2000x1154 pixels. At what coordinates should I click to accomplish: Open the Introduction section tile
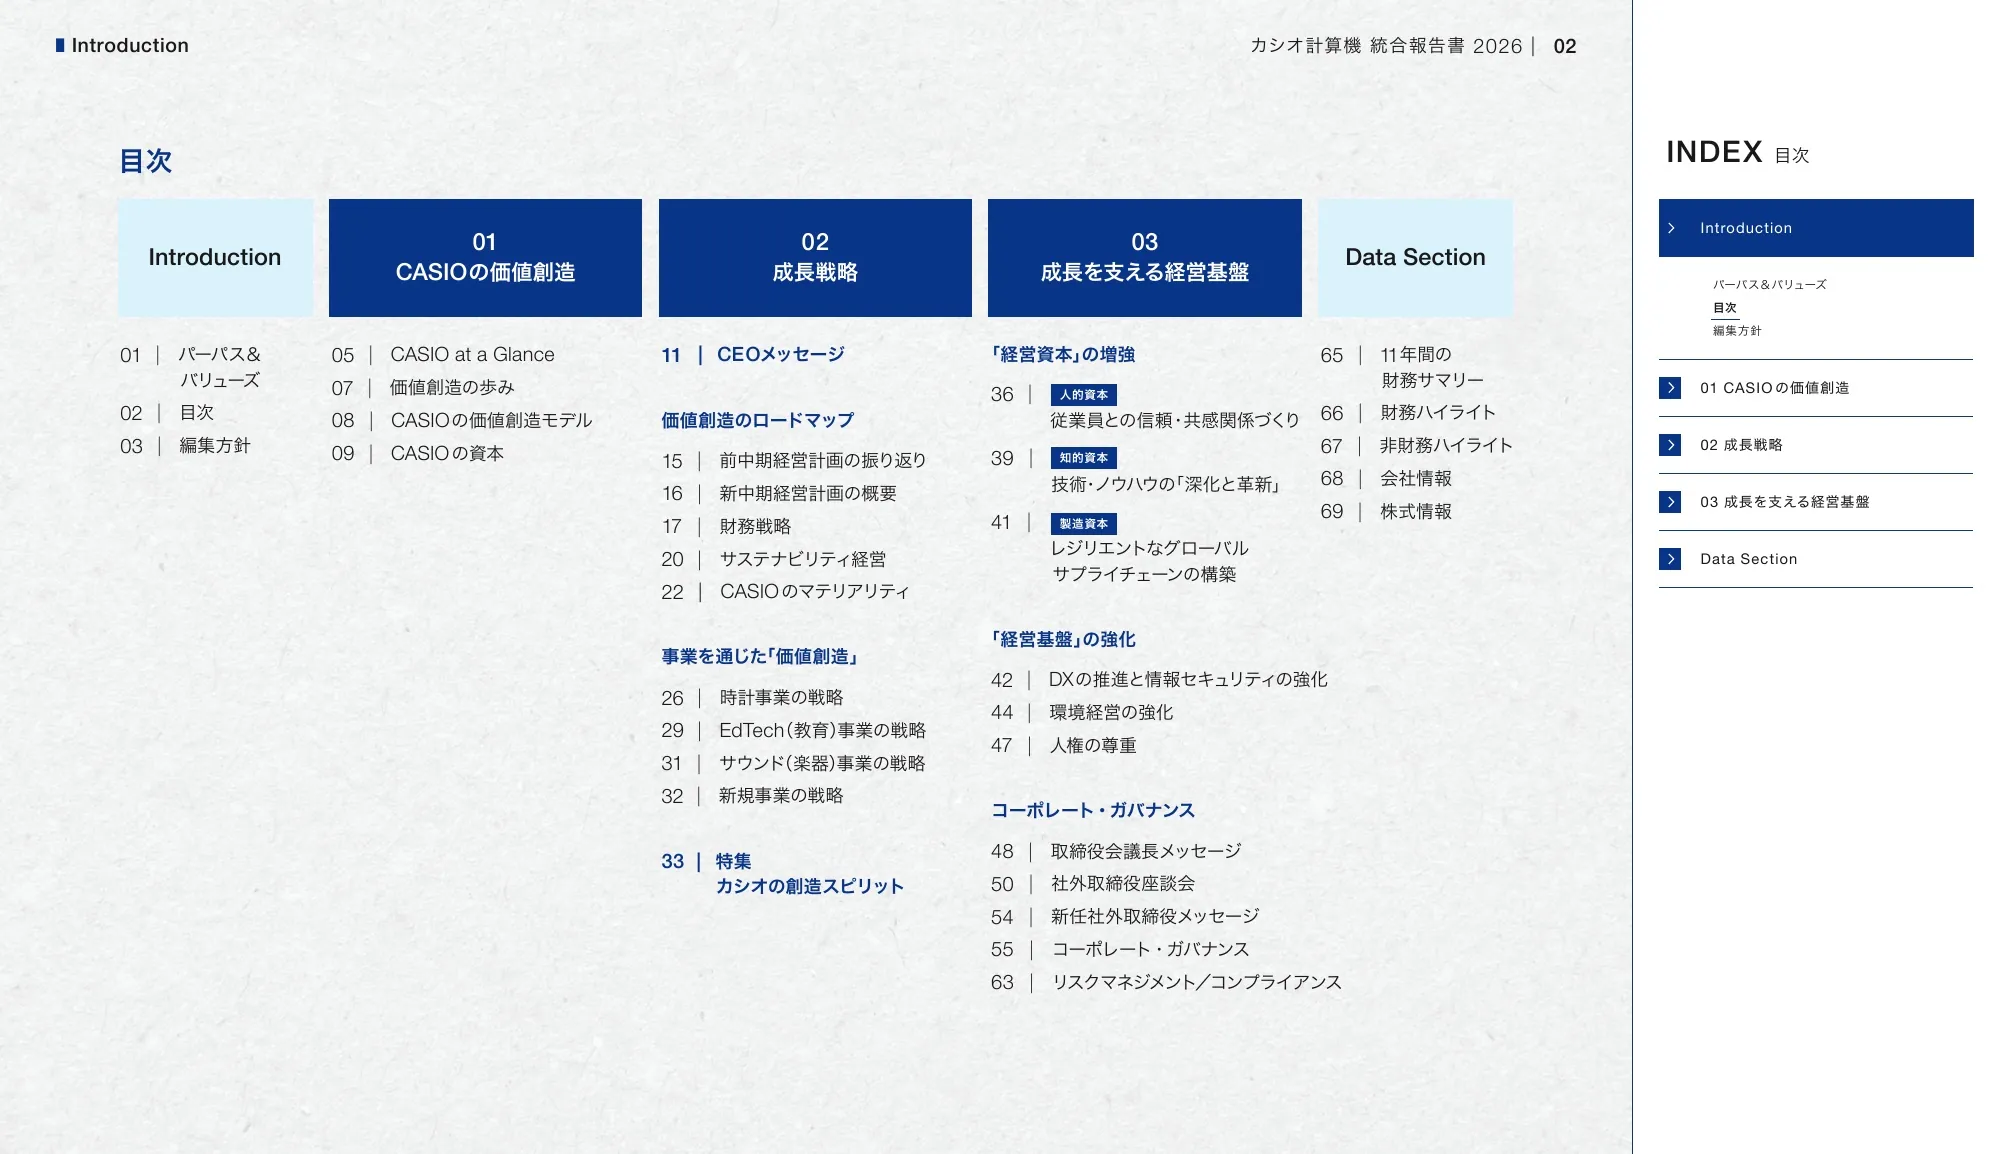pos(215,258)
